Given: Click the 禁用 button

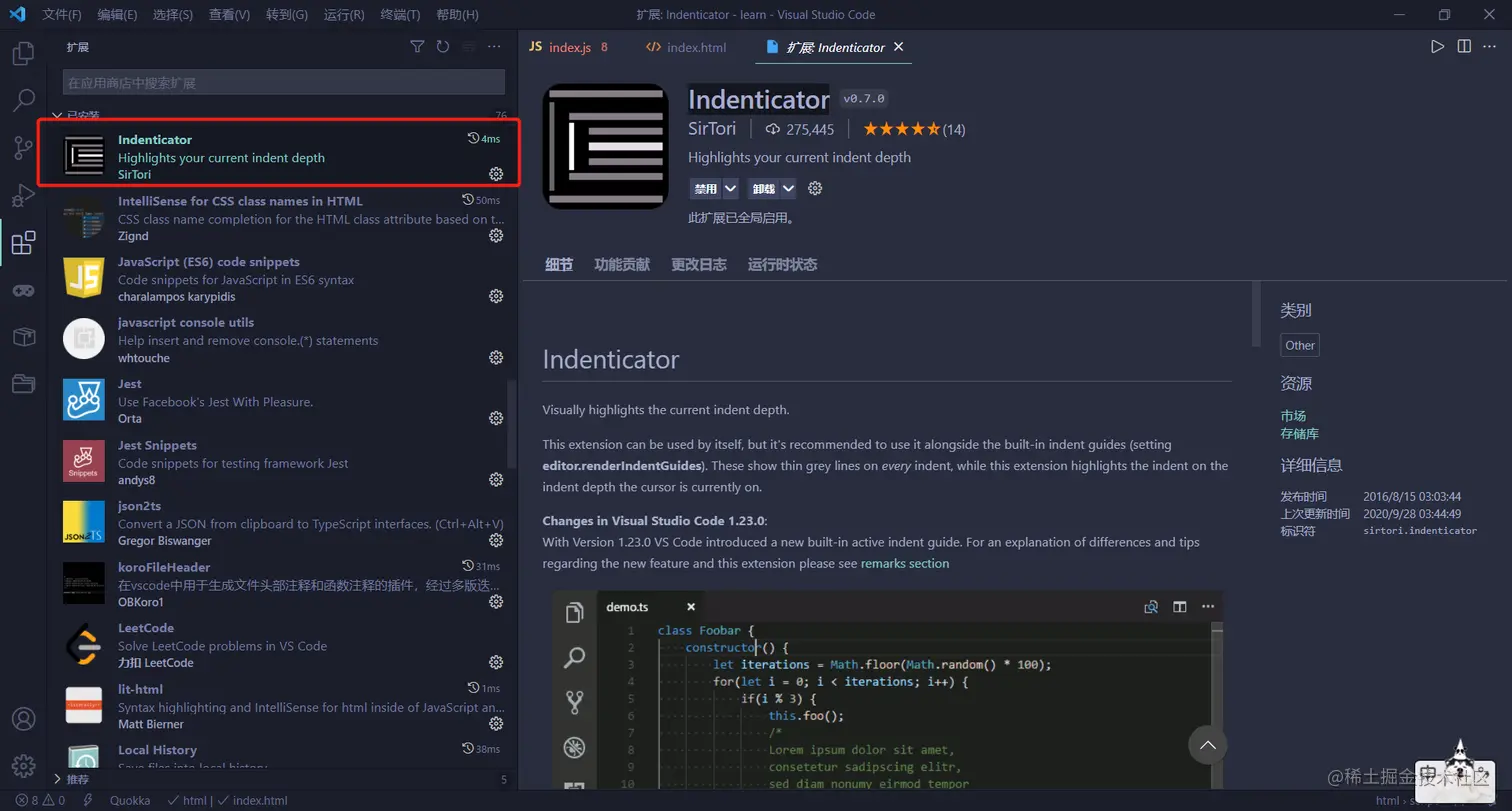Looking at the screenshot, I should pos(706,188).
